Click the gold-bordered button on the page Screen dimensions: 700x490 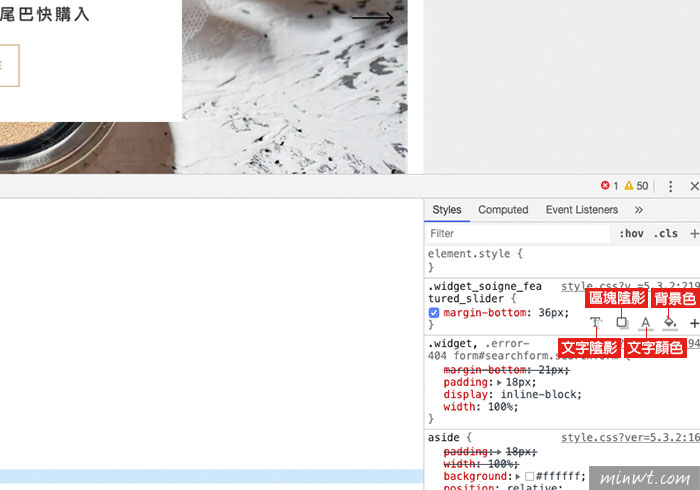pos(9,66)
